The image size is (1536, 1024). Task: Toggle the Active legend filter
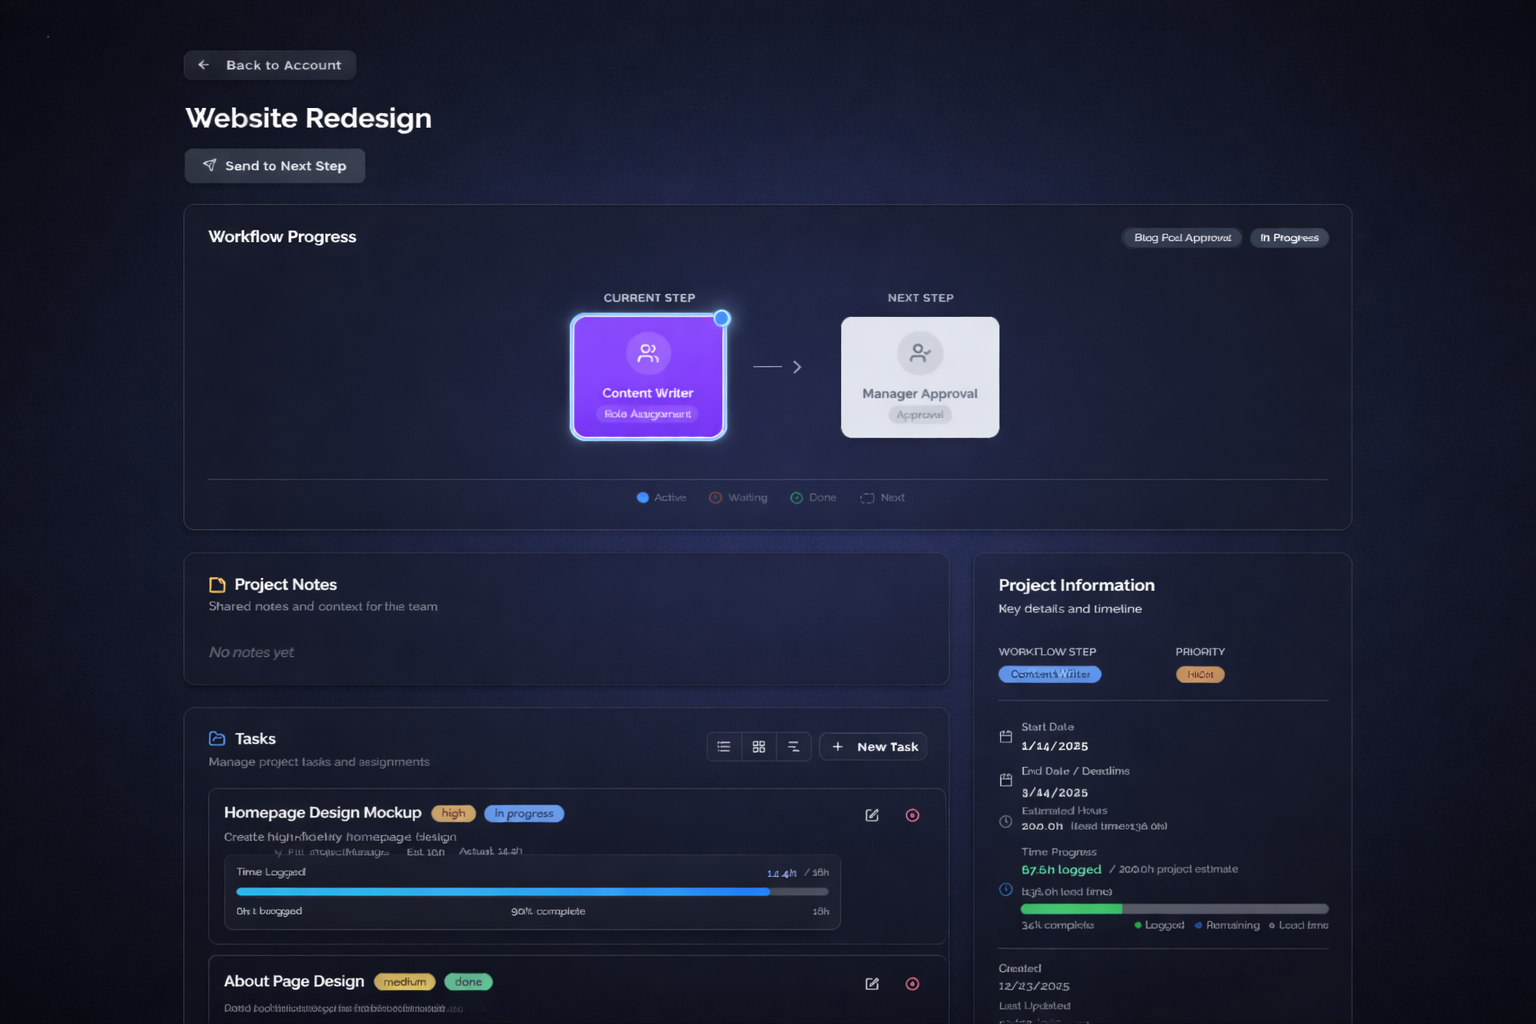[661, 497]
